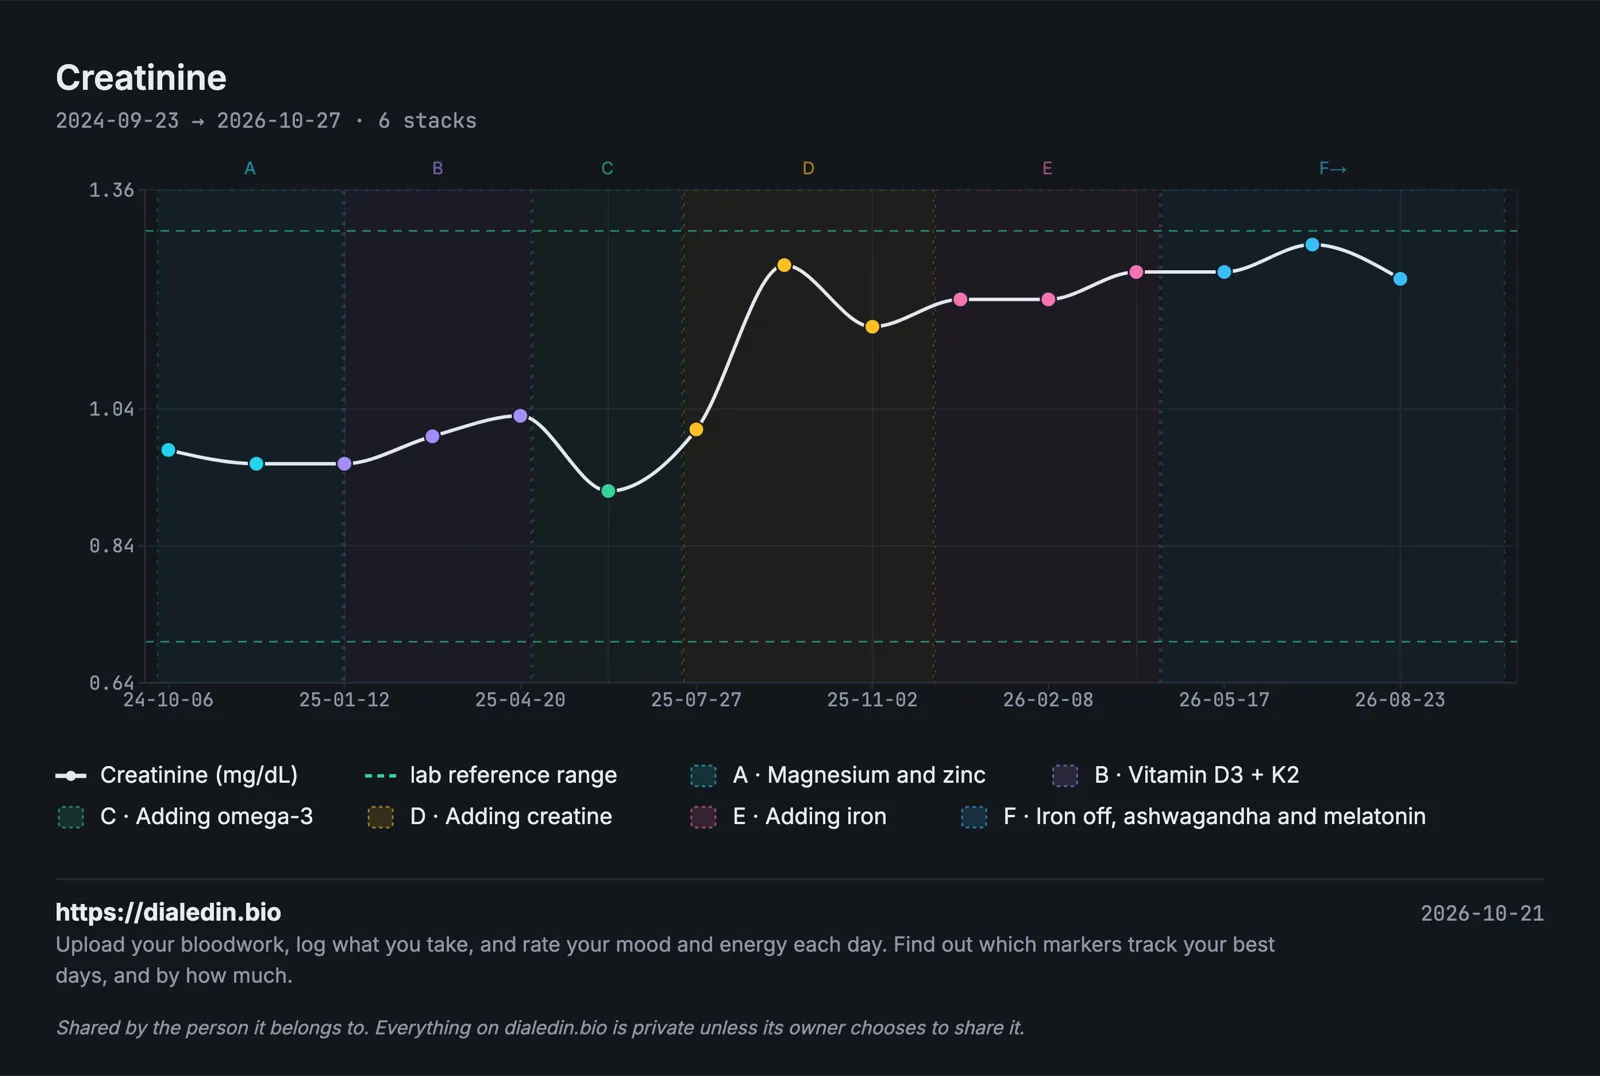
Task: Click the "2026-10-21" date in the footer
Action: pyautogui.click(x=1482, y=913)
